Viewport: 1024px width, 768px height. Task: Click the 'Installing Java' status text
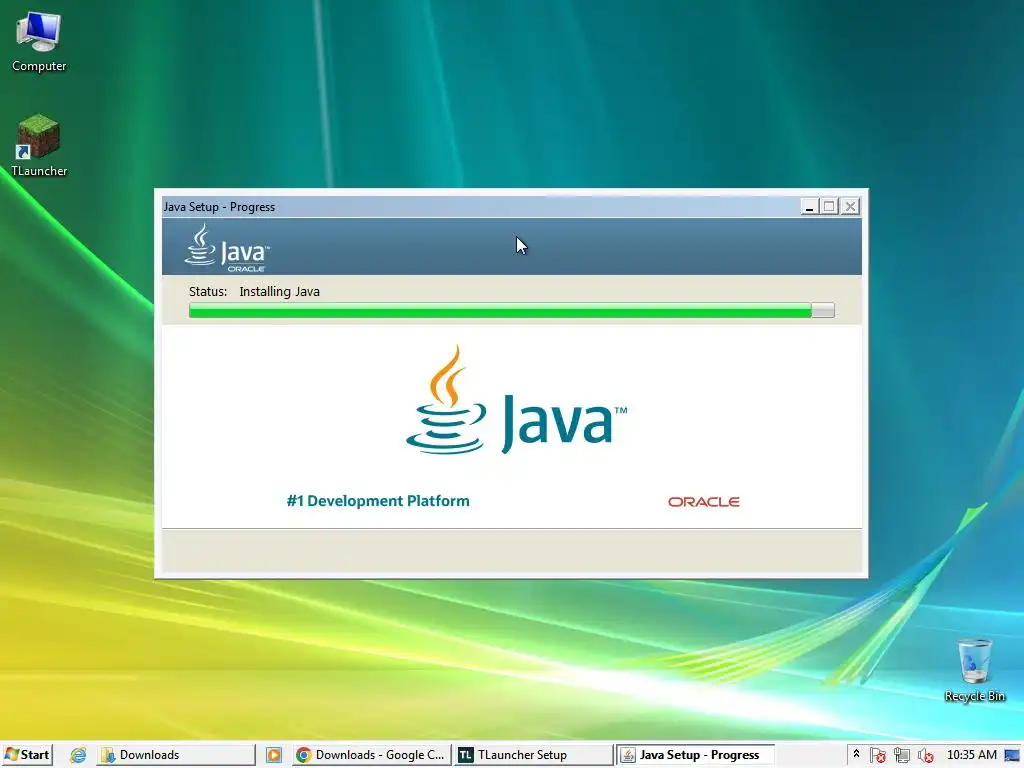click(280, 291)
